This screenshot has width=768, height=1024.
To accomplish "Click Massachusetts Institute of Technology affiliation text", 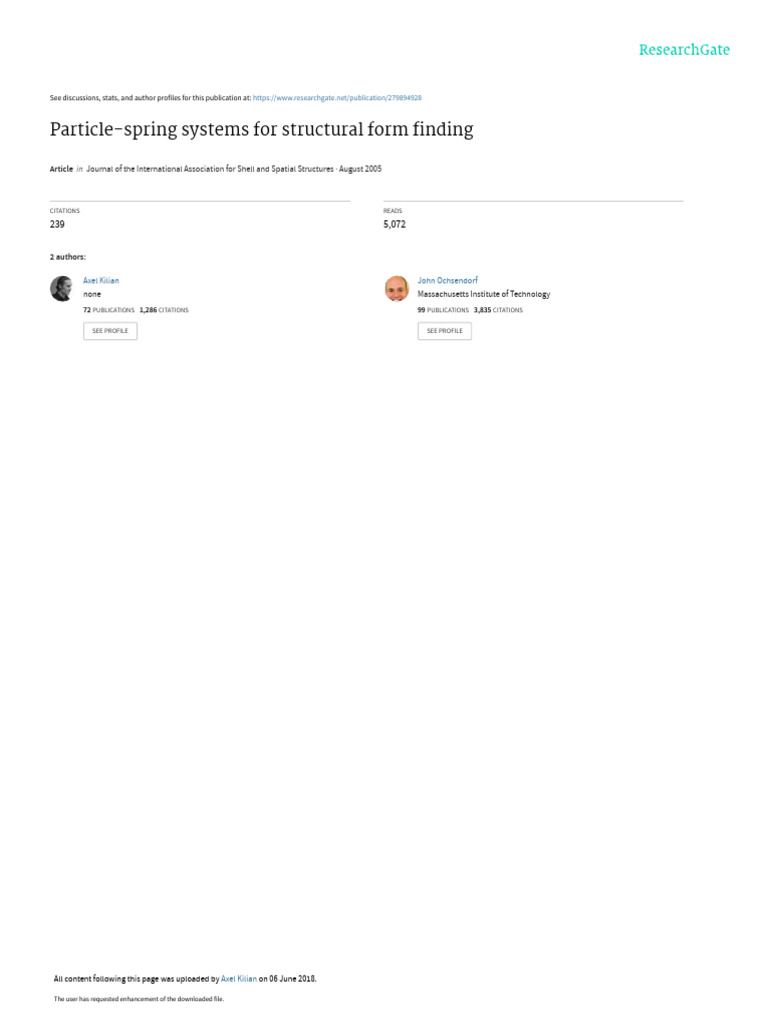I will point(483,295).
